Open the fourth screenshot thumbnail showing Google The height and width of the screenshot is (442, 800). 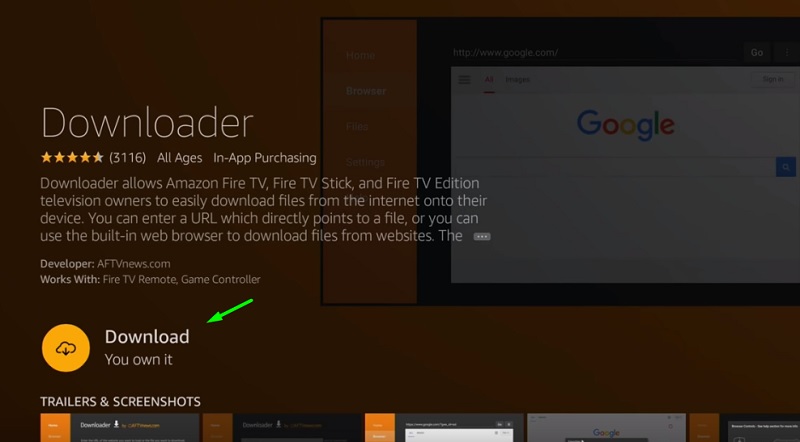(606, 428)
